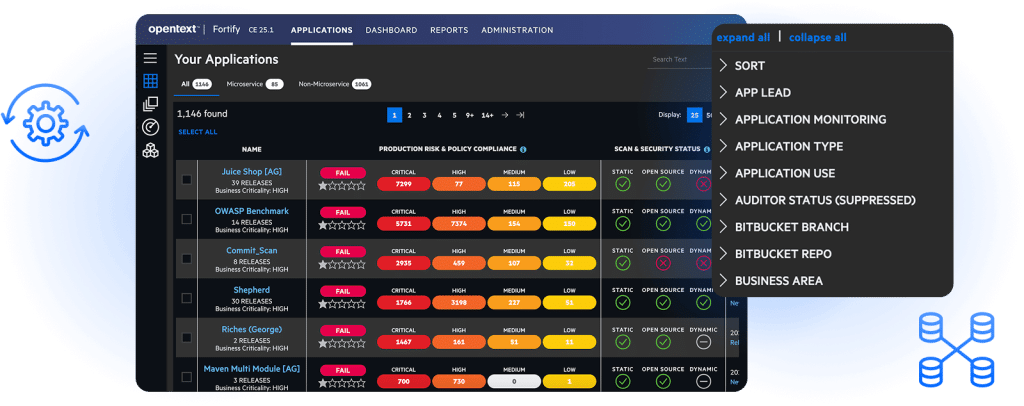Click Shepherd dynamic scan checkmark icon
Image resolution: width=1024 pixels, height=406 pixels.
703,302
